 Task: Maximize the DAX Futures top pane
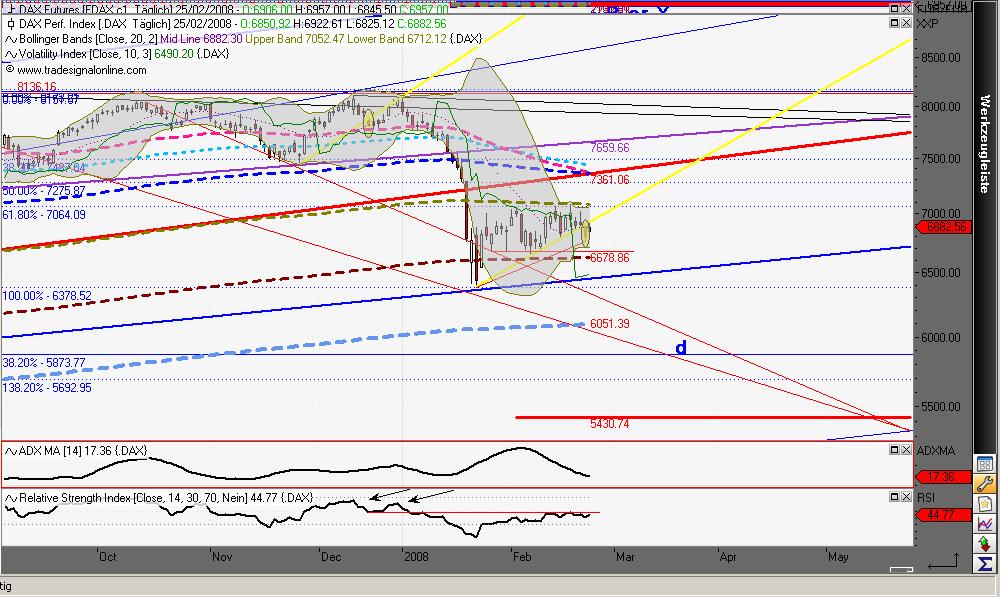(894, 8)
